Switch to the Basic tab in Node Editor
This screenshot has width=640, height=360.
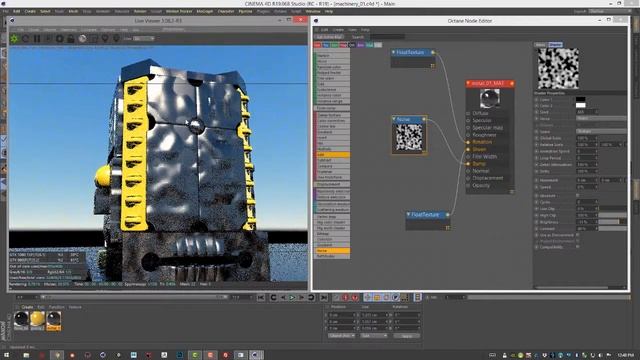tap(540, 44)
